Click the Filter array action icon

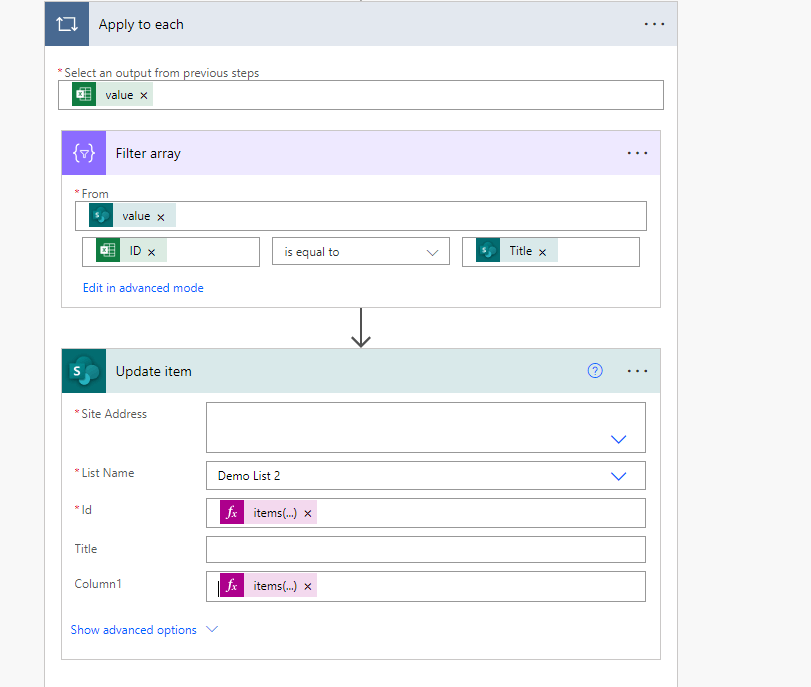point(84,152)
